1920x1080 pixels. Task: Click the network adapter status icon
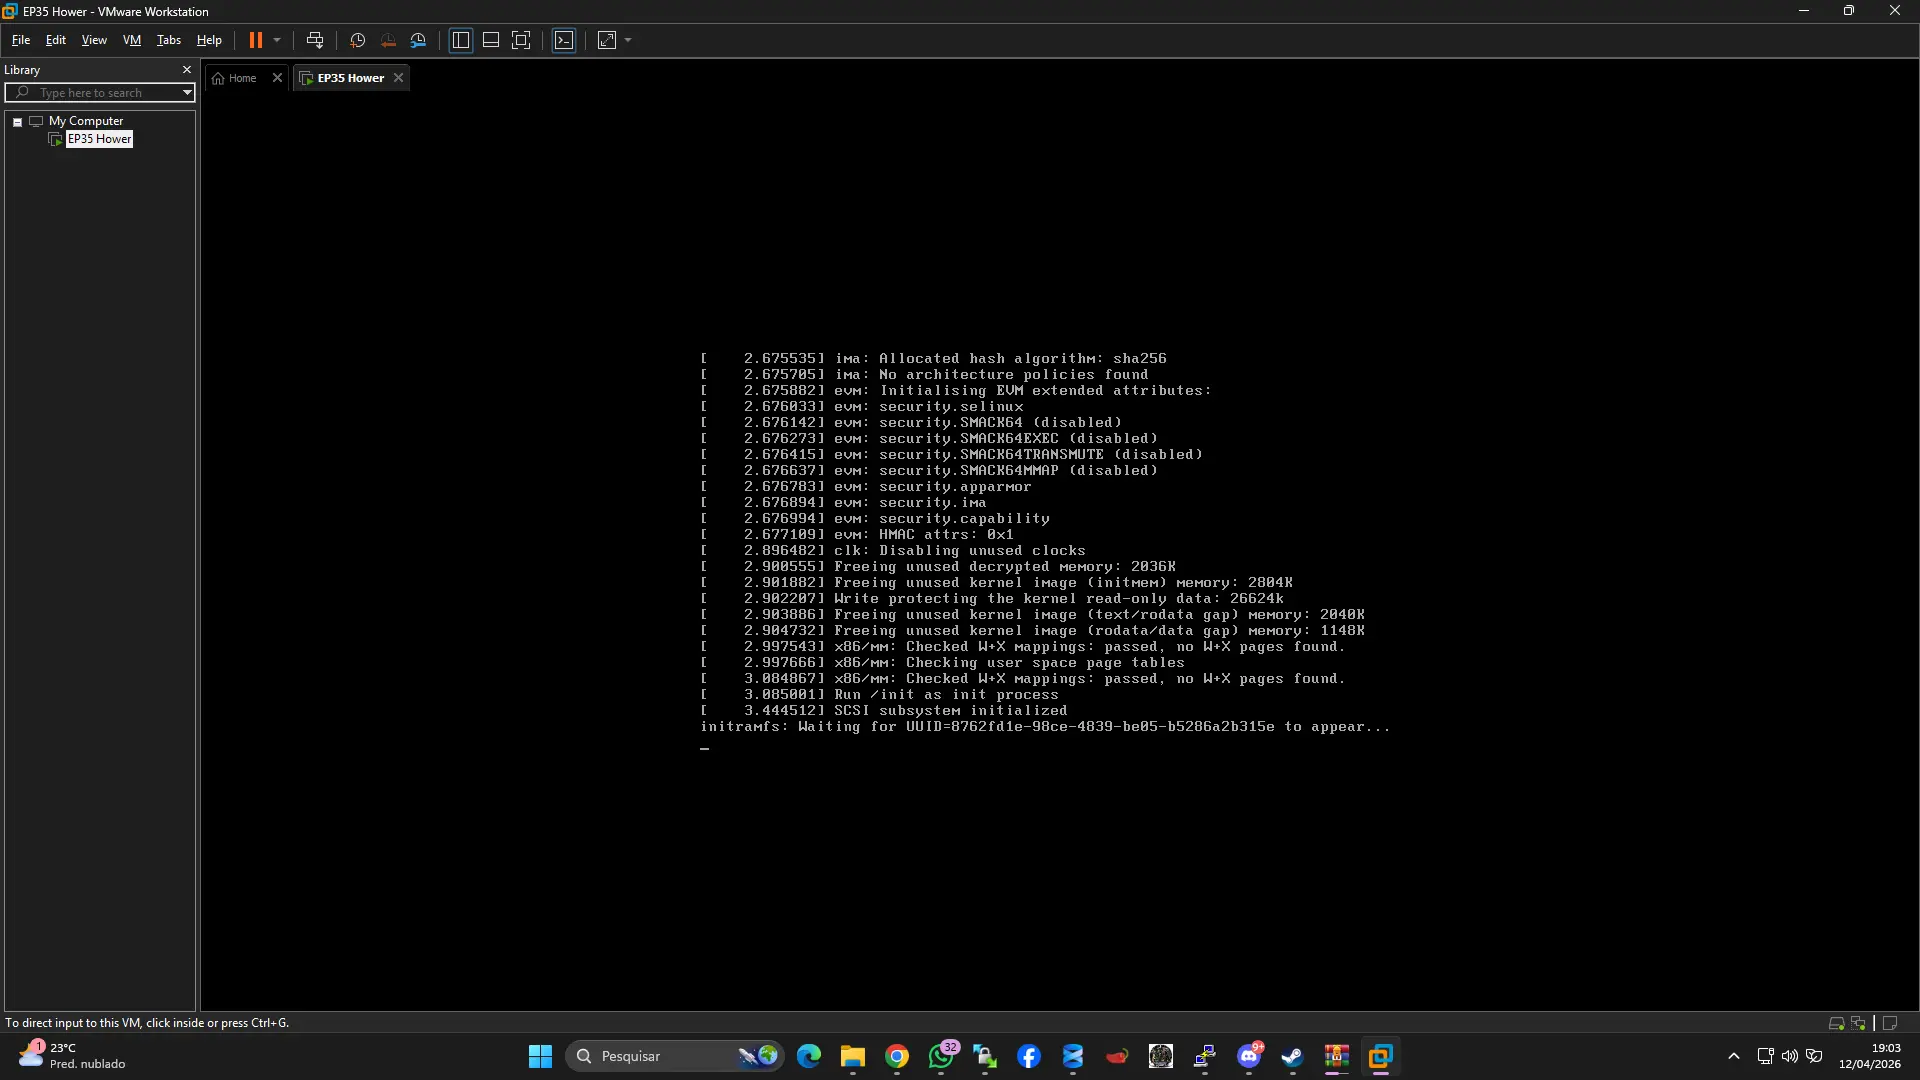tap(1858, 1023)
